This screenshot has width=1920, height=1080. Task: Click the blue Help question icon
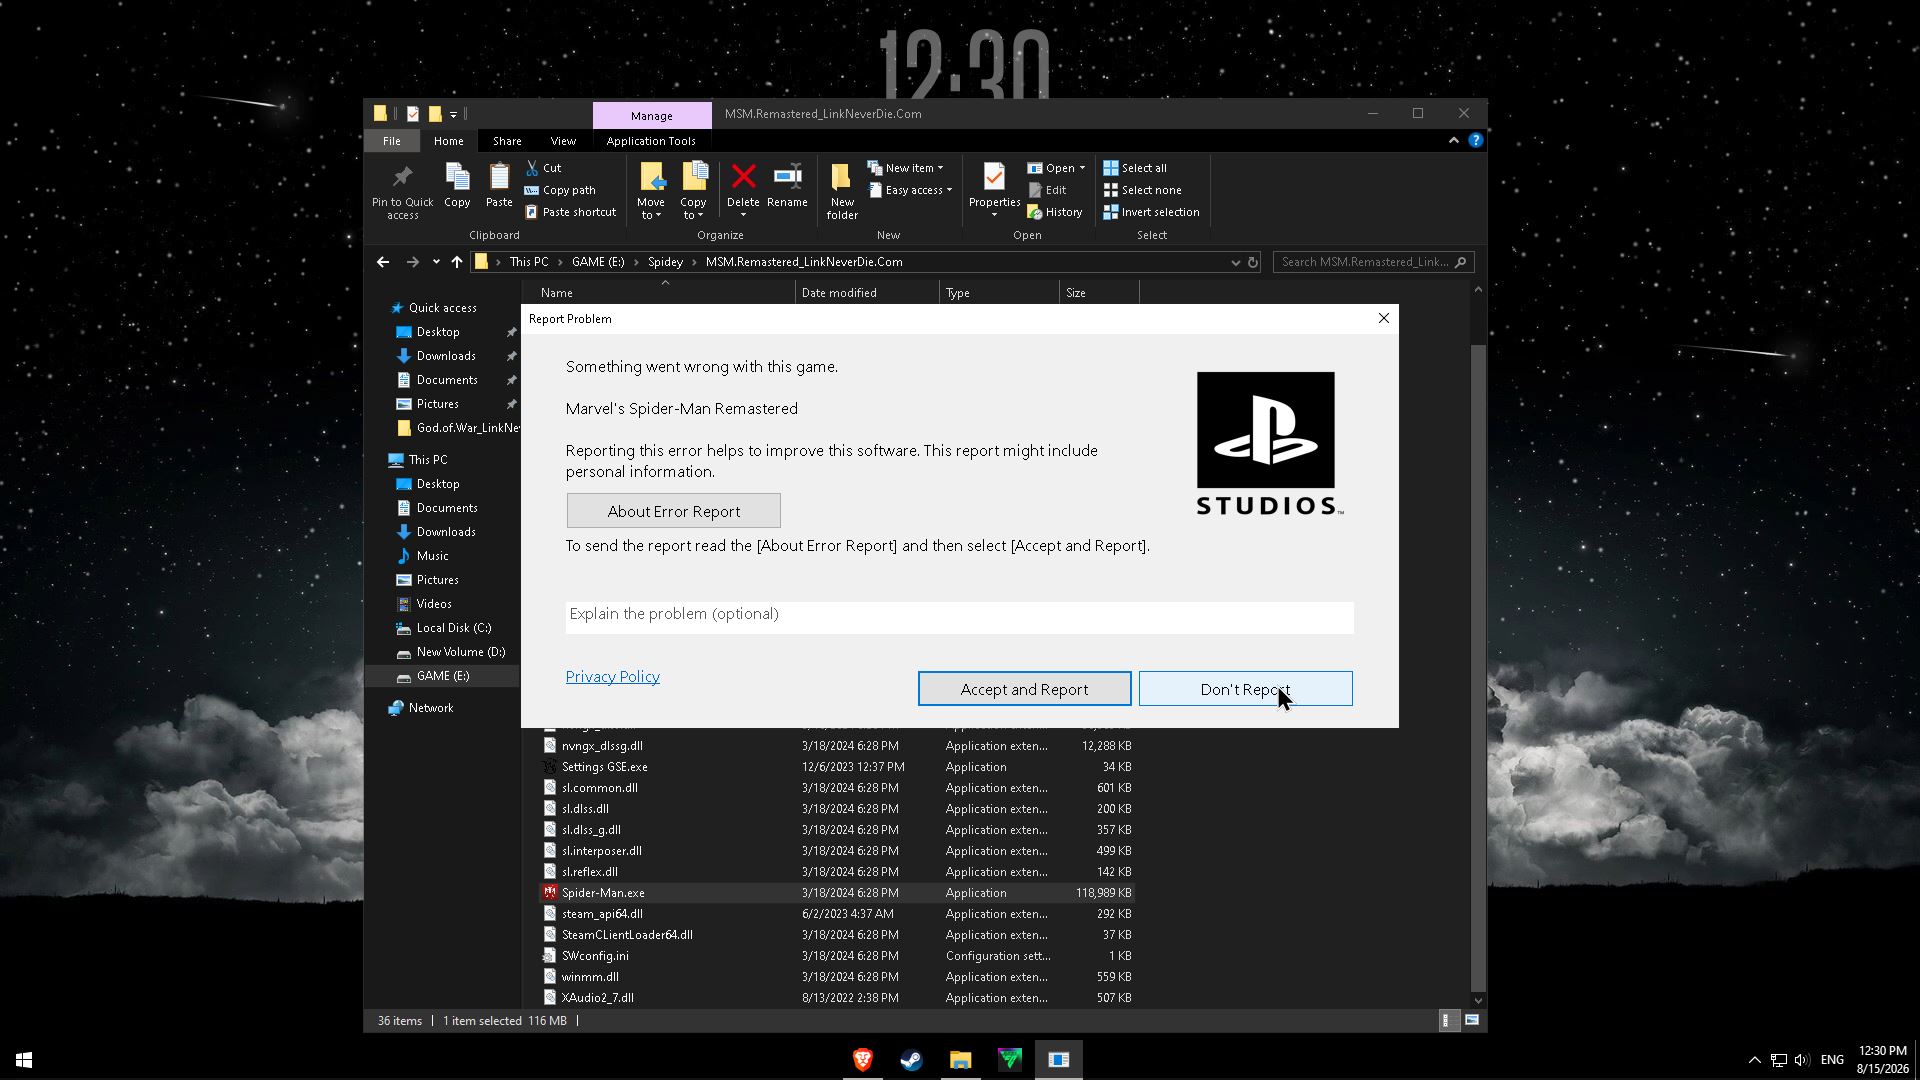1475,141
